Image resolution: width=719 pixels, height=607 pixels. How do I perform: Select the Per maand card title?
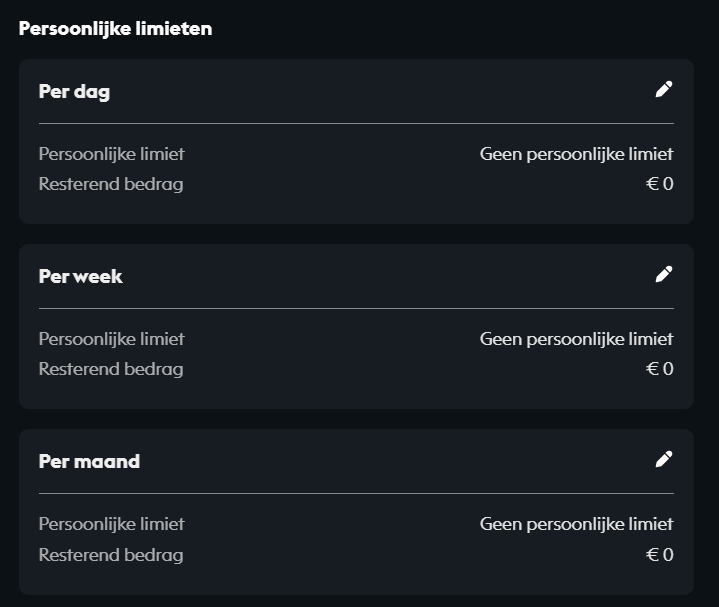pos(89,462)
